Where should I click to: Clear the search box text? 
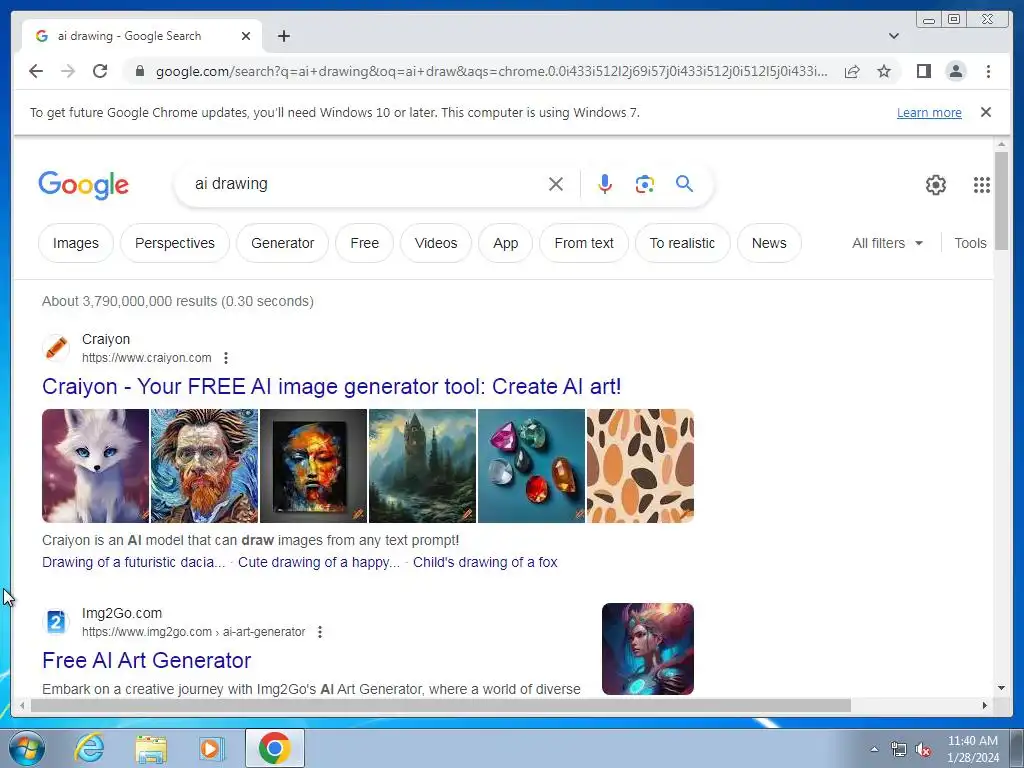tap(556, 184)
